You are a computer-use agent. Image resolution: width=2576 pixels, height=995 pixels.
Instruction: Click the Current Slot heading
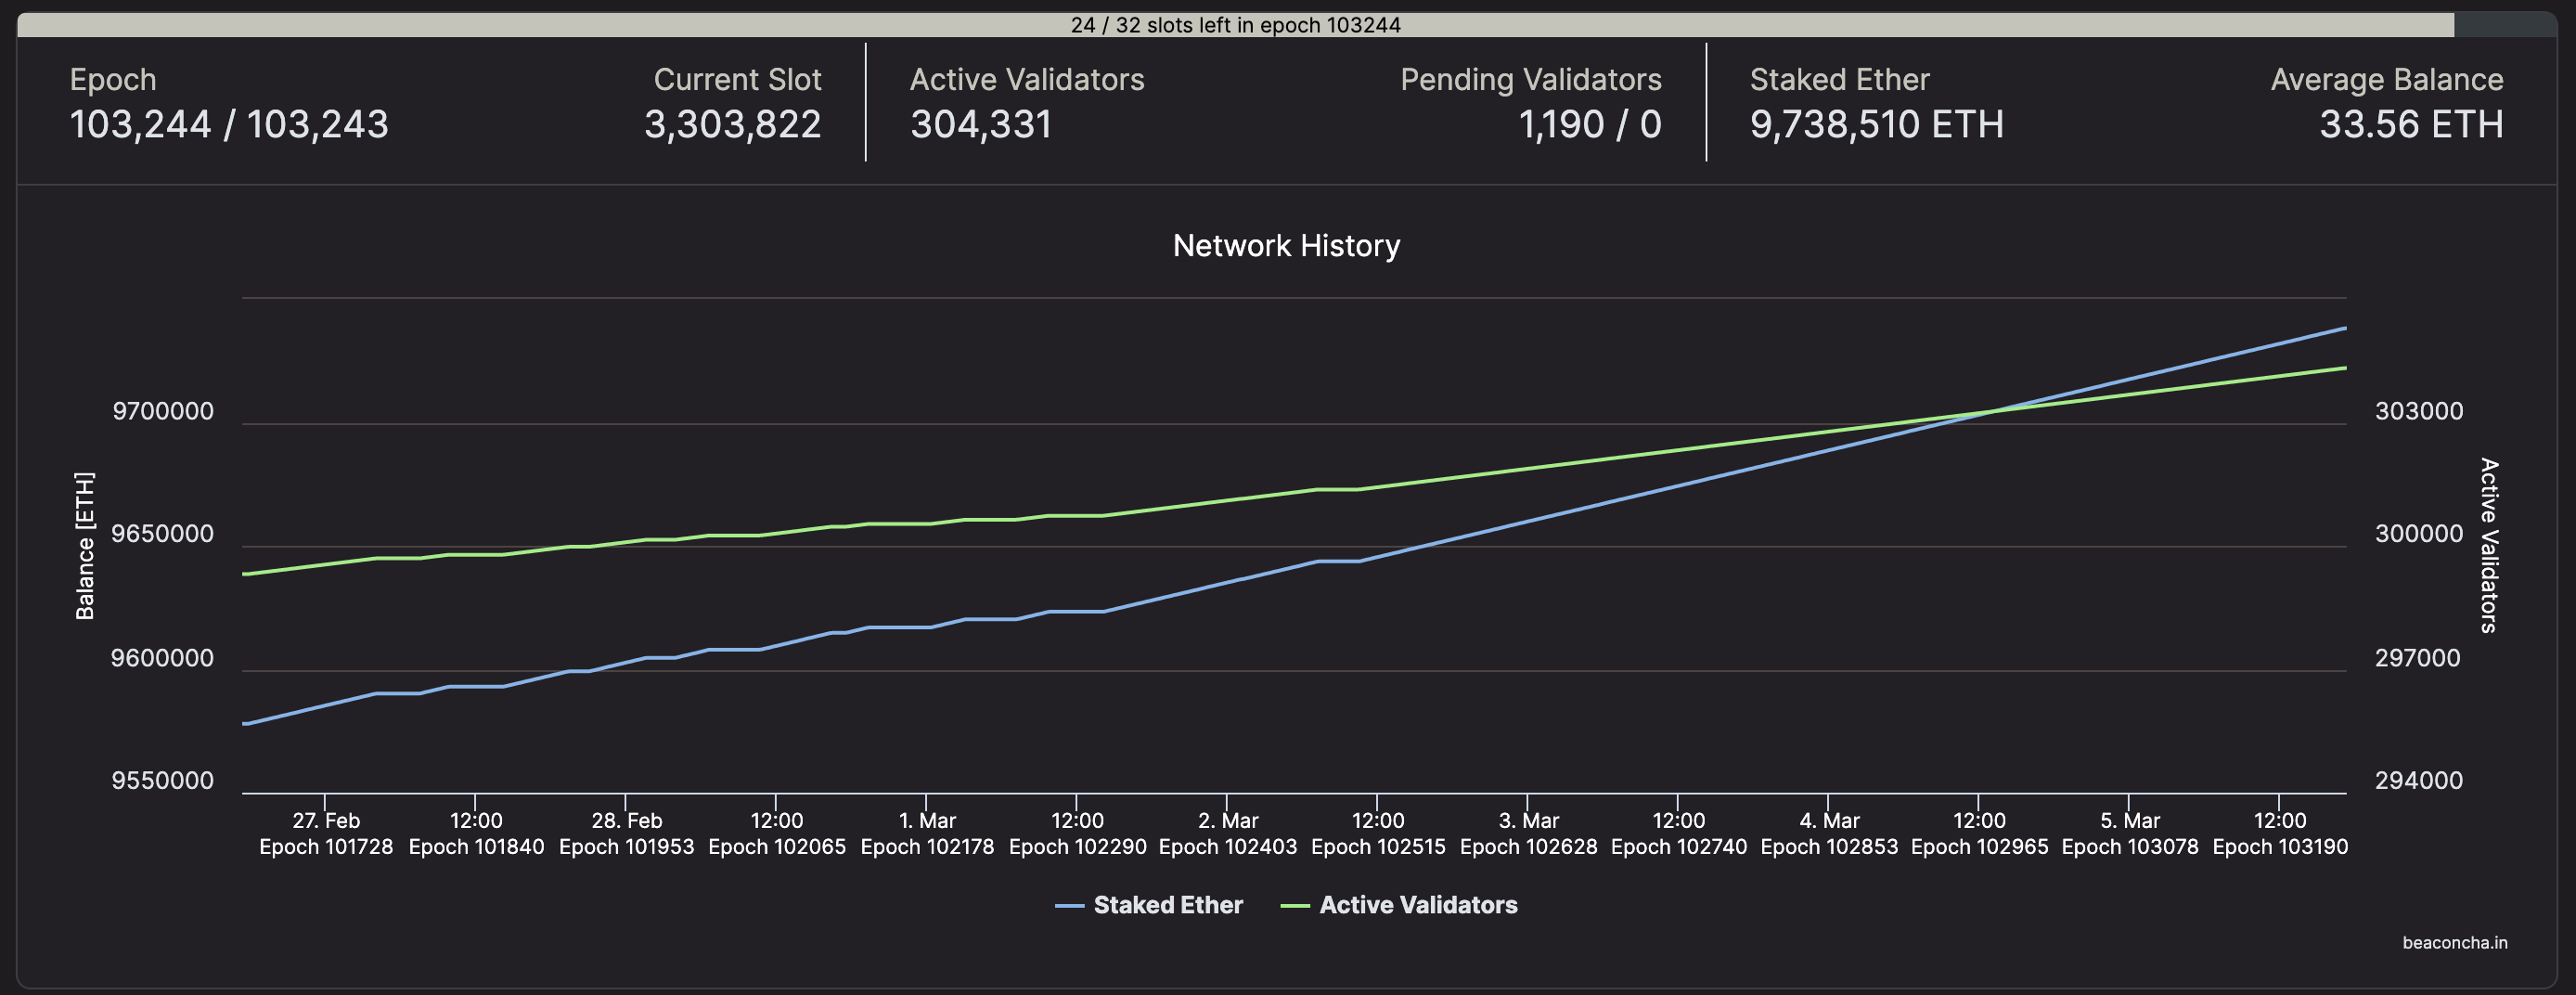click(737, 79)
